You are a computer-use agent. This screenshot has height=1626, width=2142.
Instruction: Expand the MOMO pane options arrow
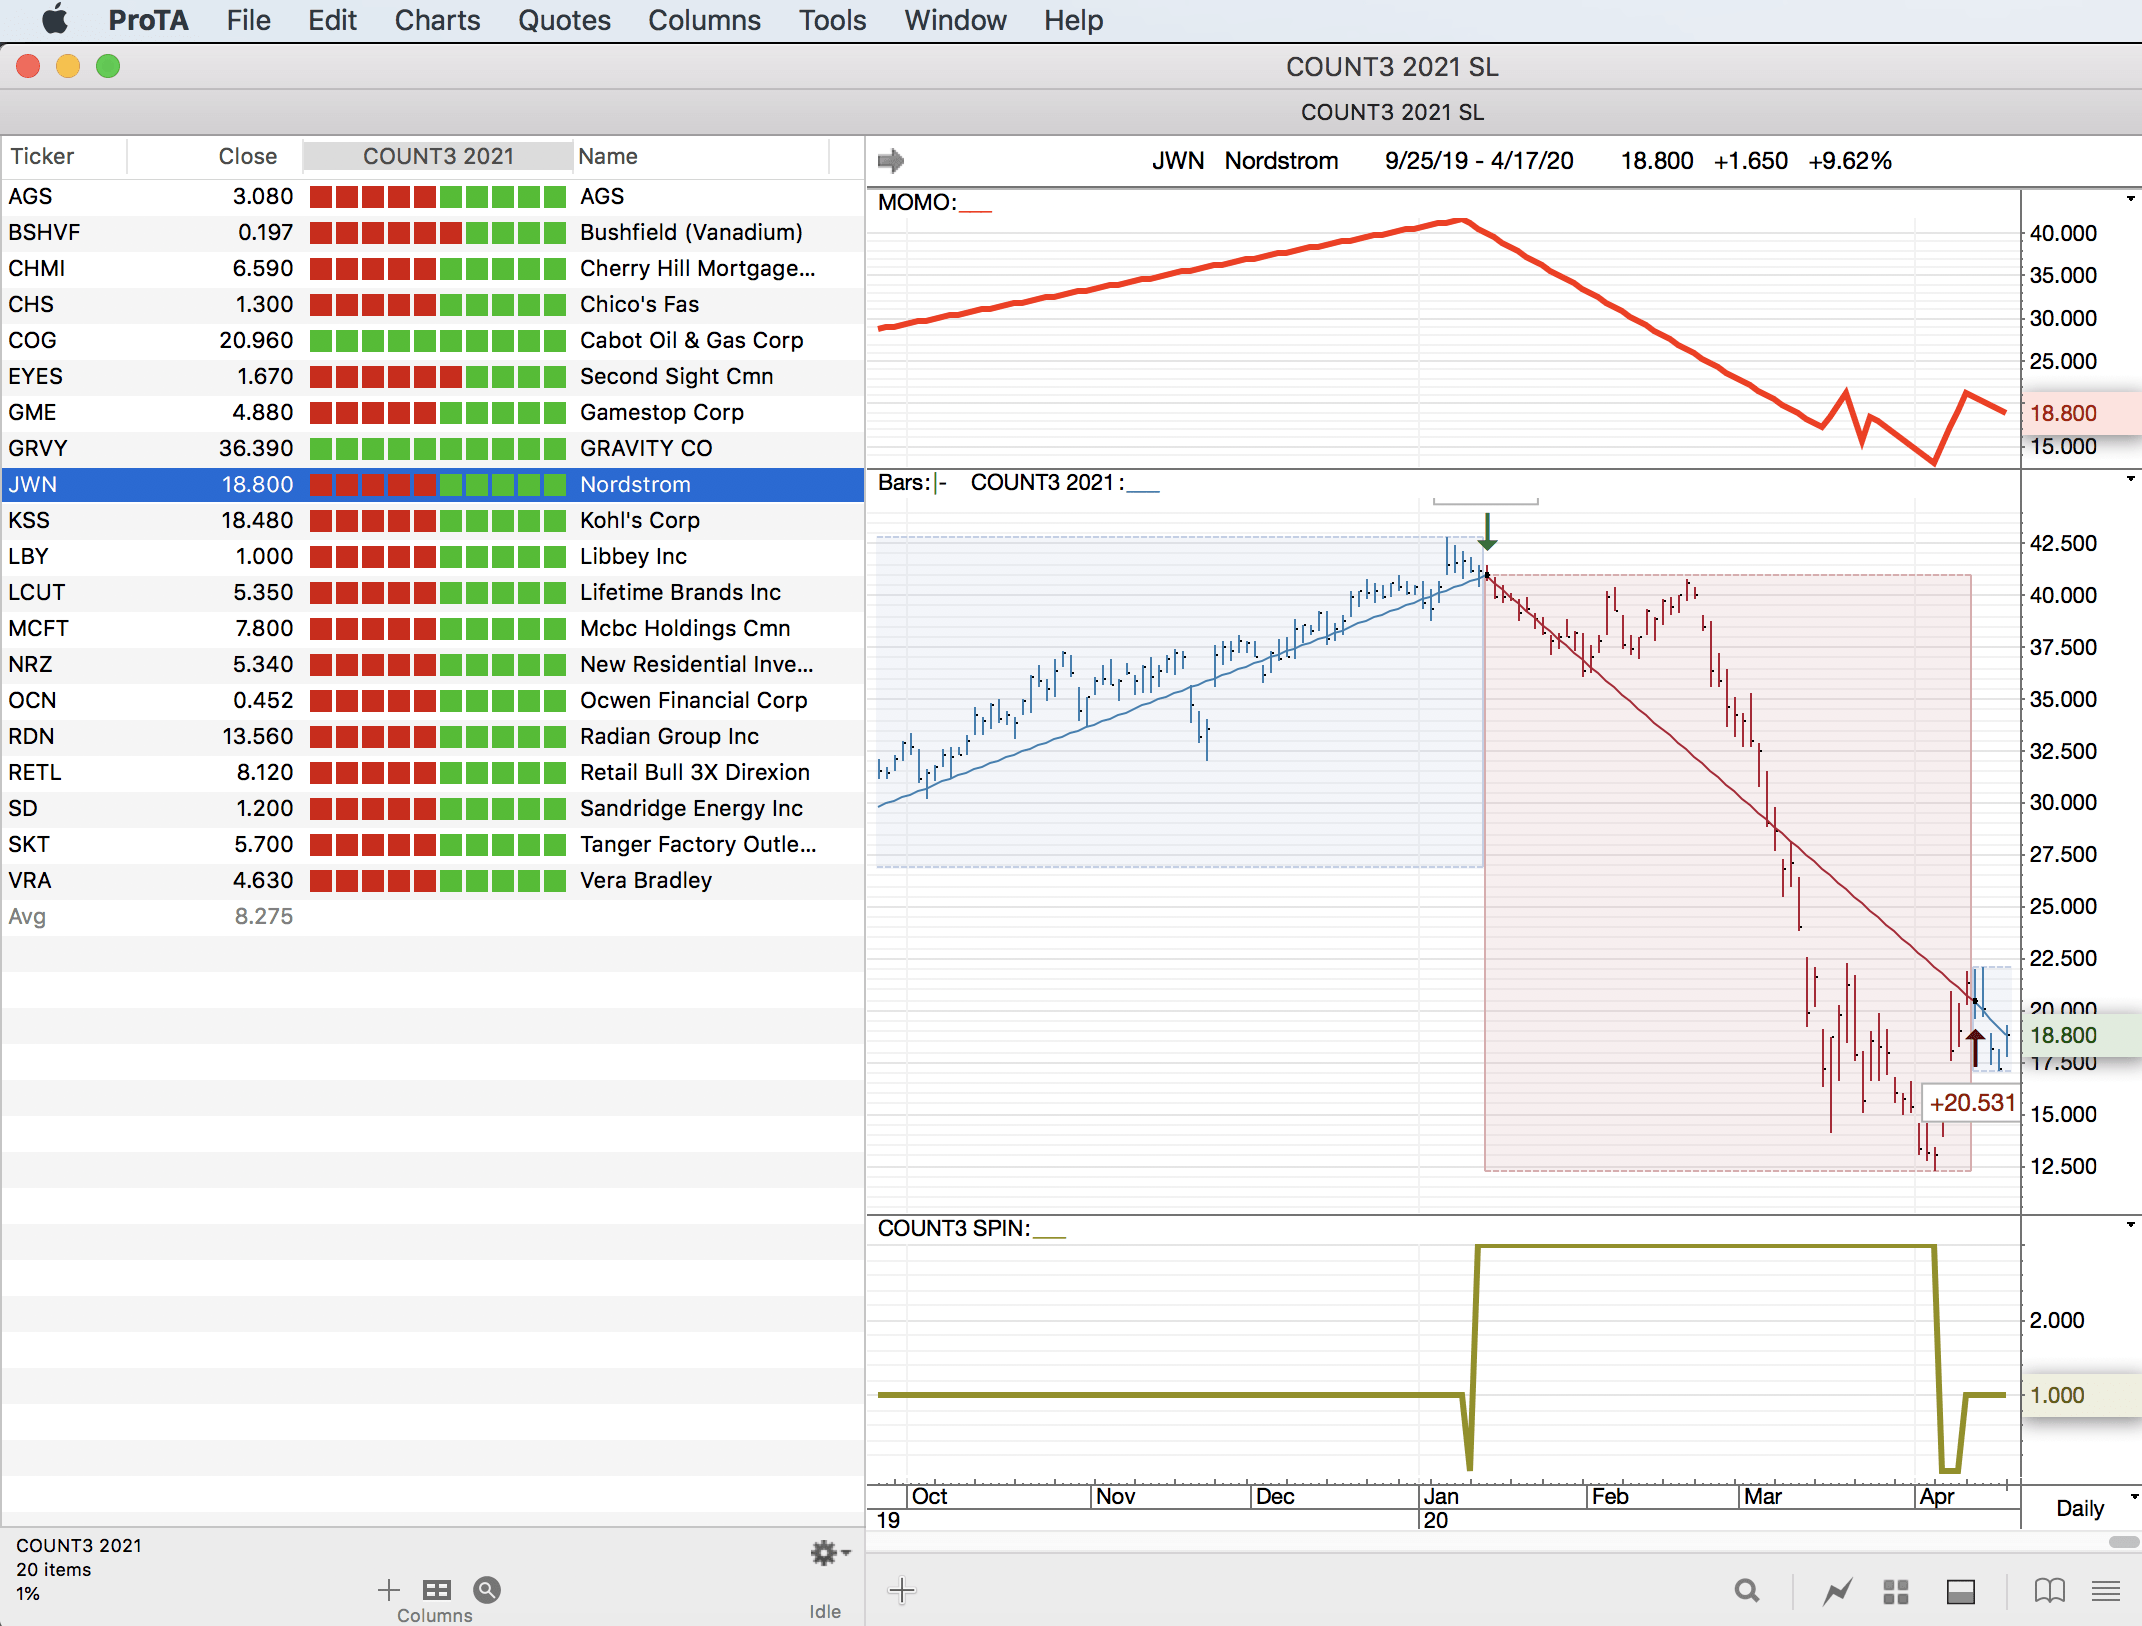(2130, 199)
